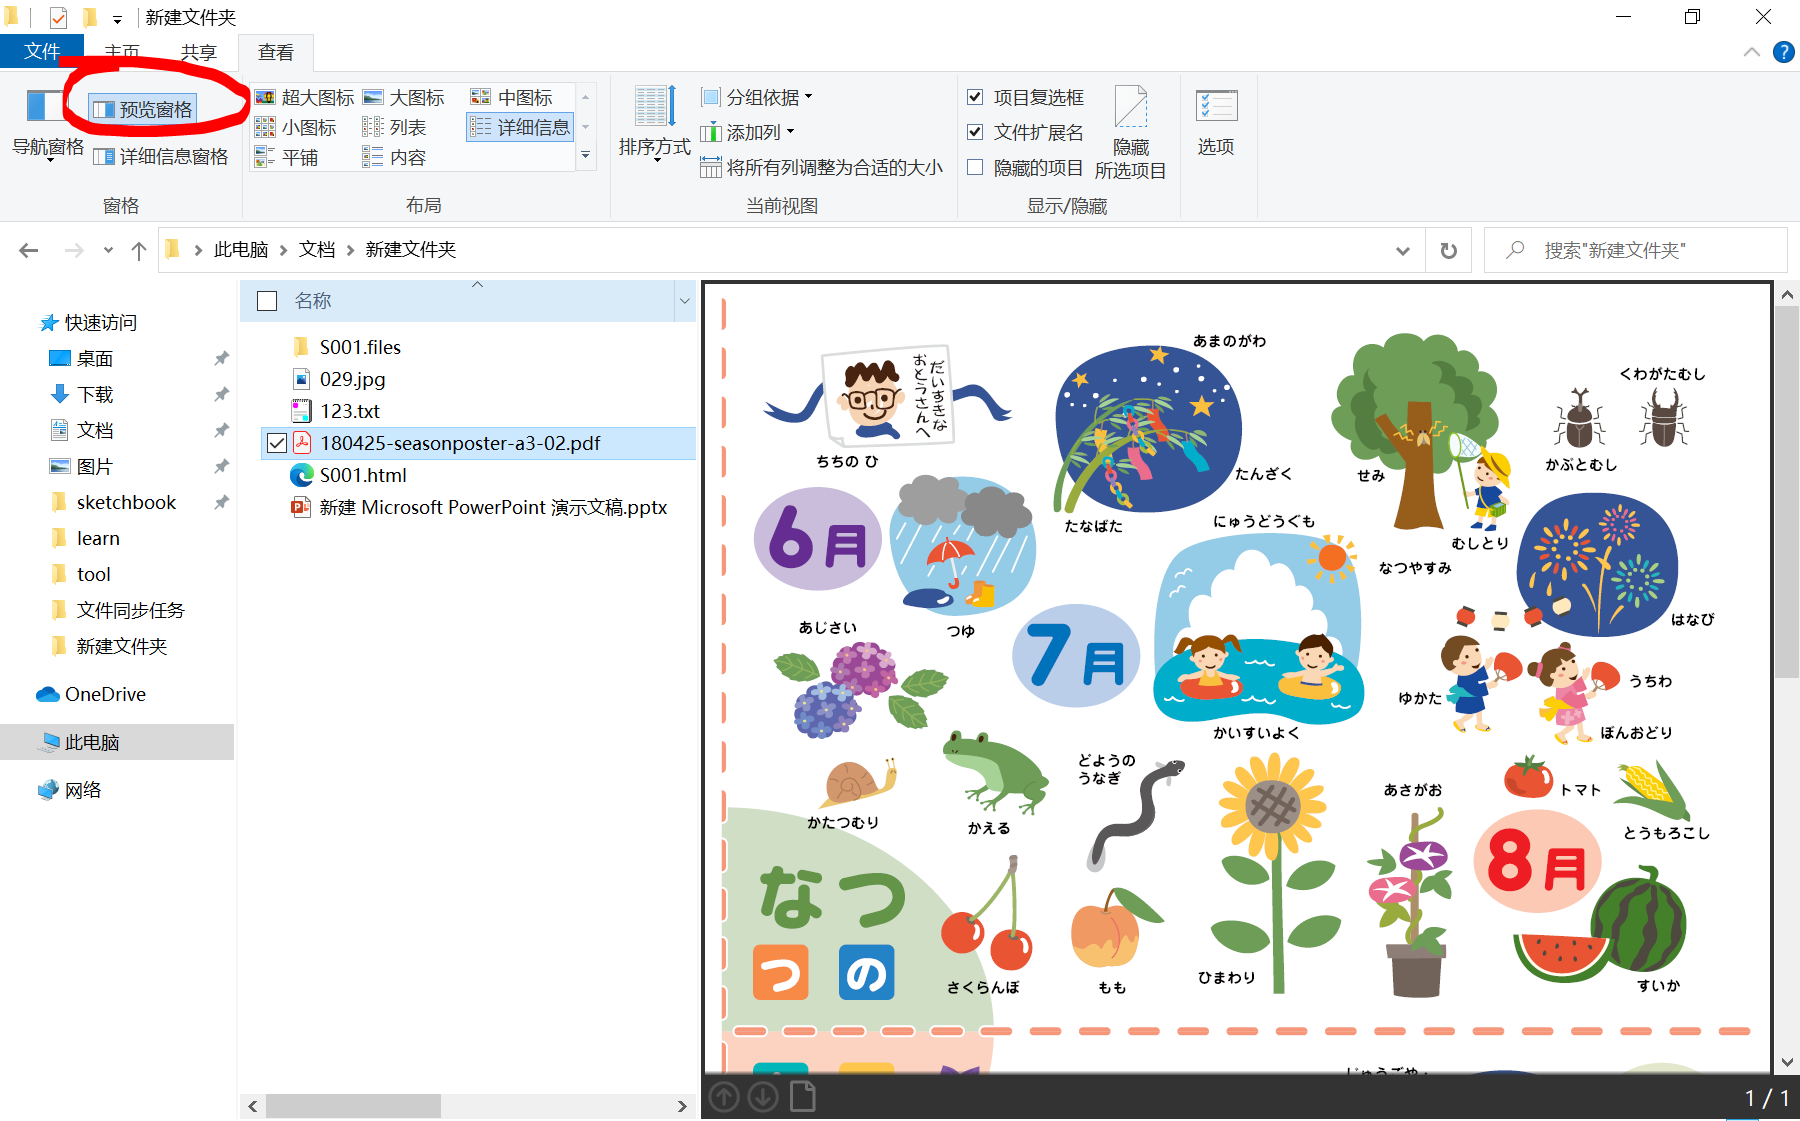Enable the Hidden items checkbox
Viewport: 1800px width, 1121px height.
click(x=975, y=167)
